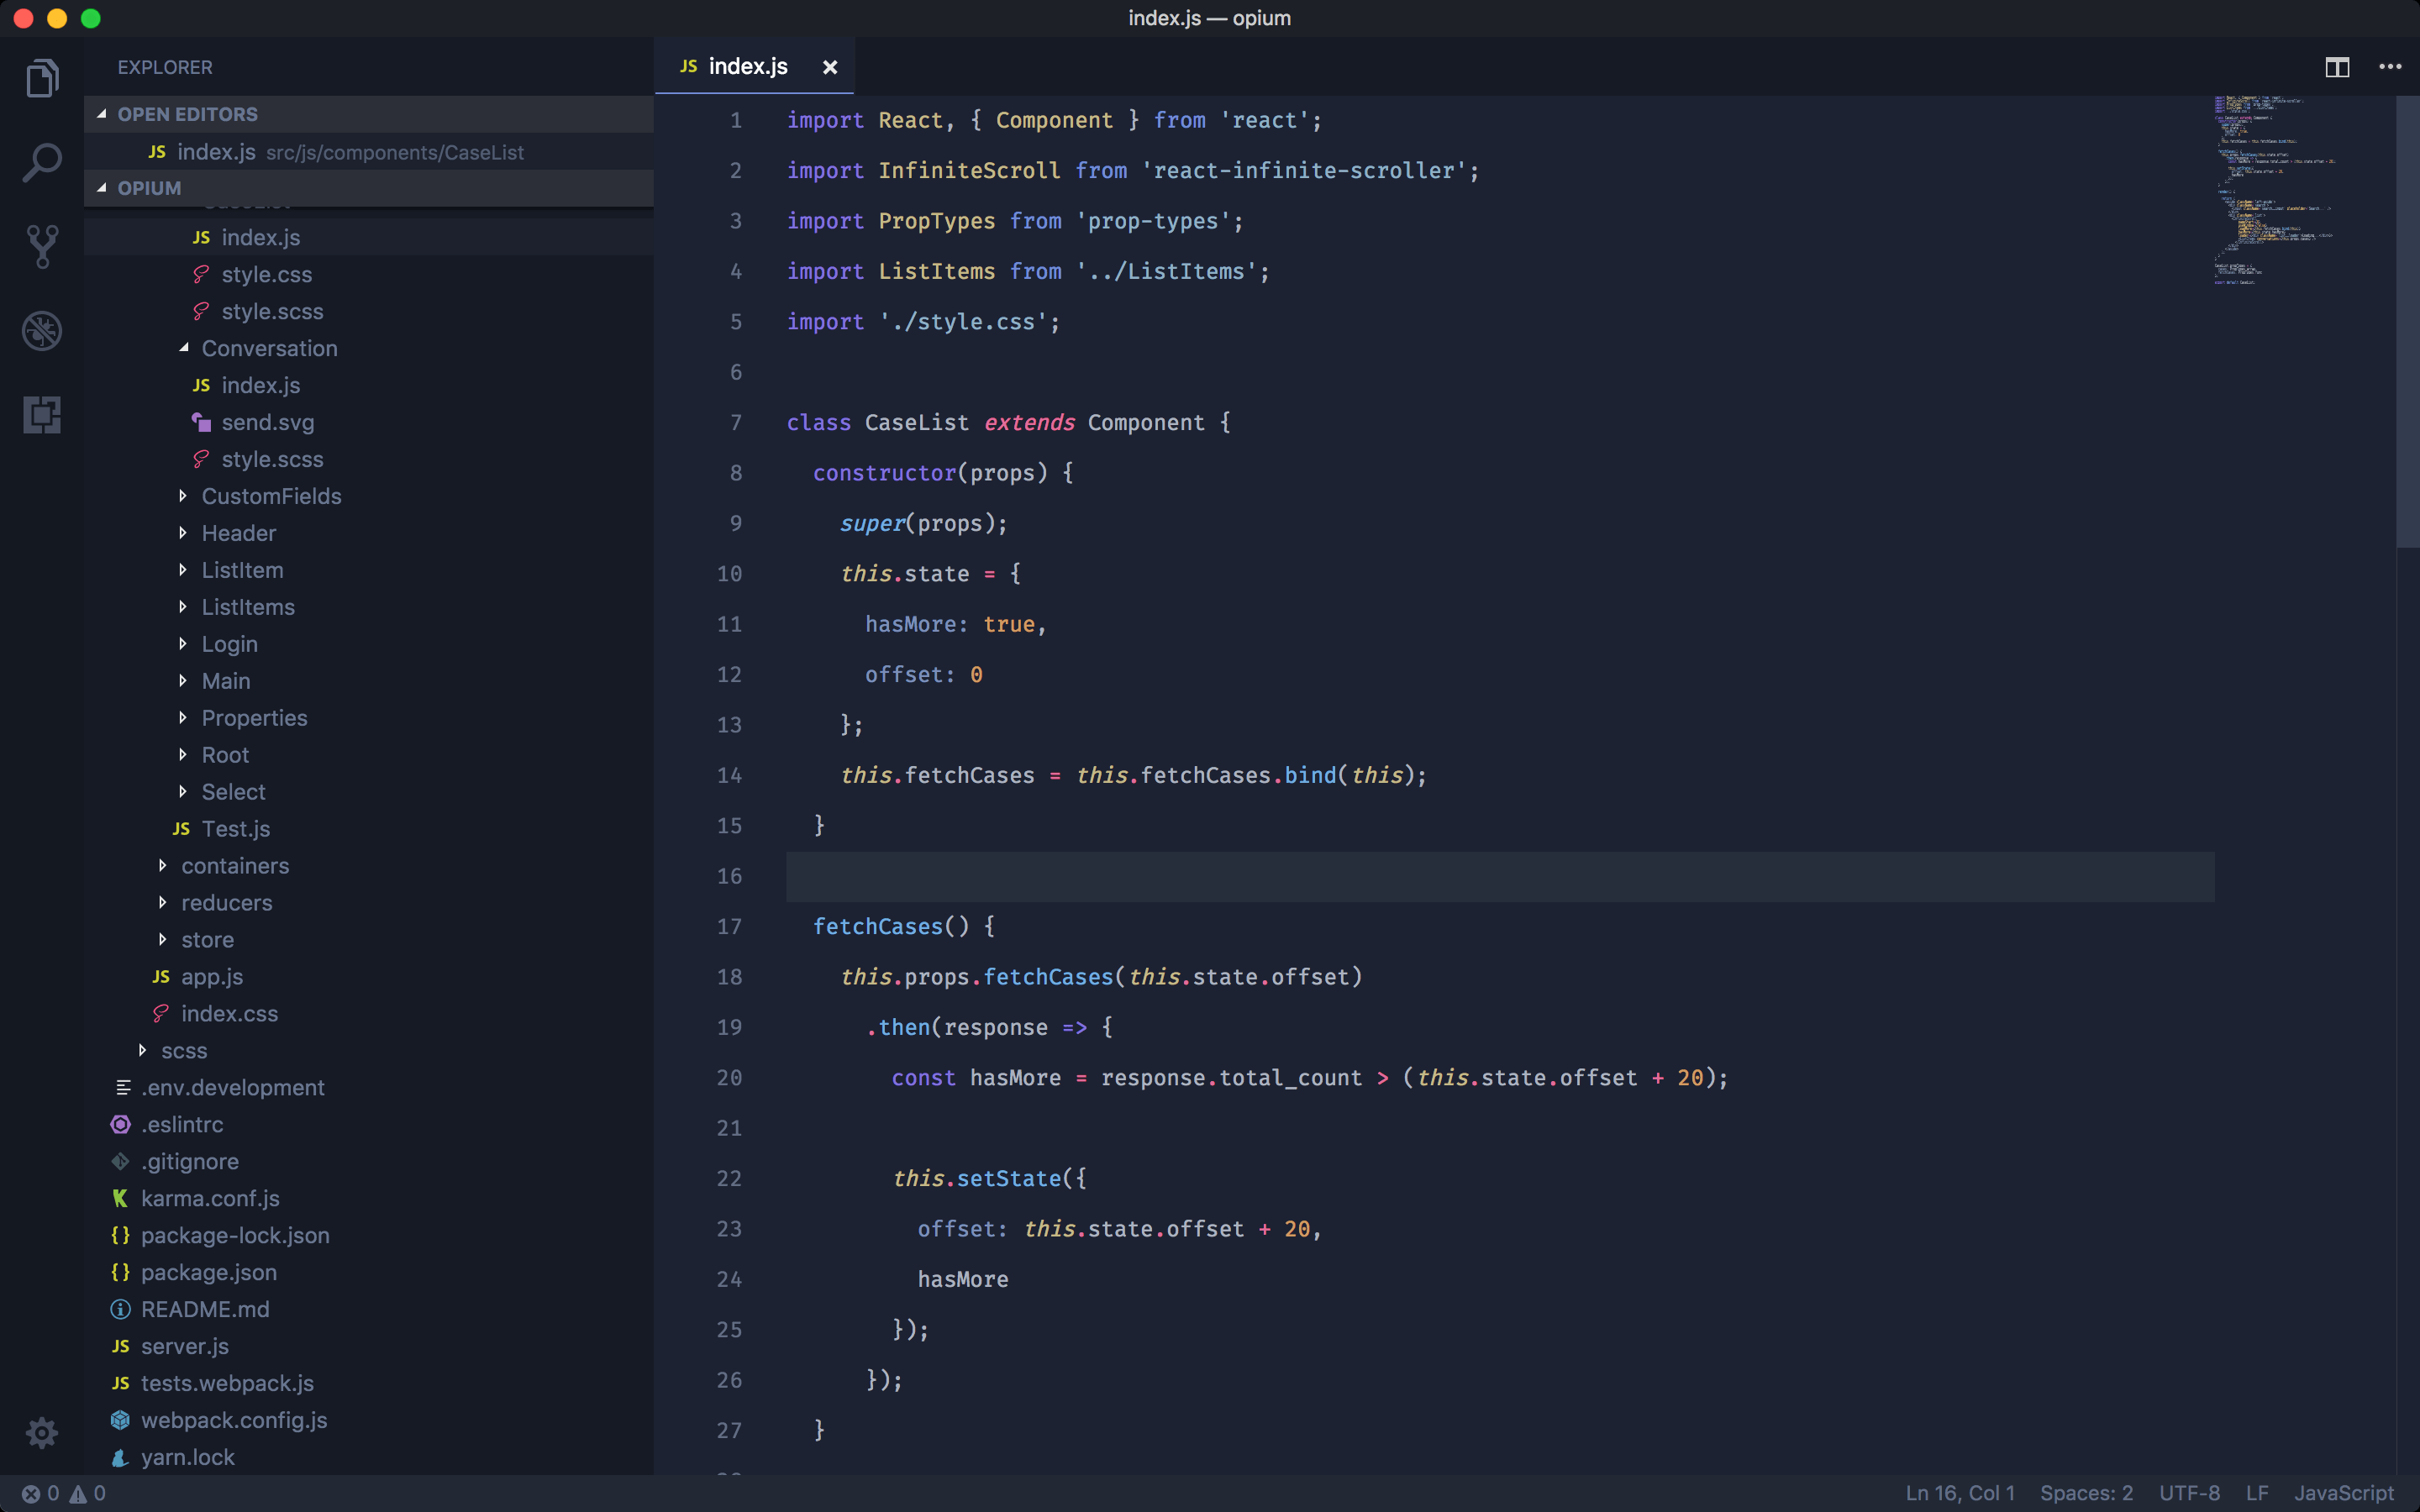
Task: Open the Debug view icon
Action: 42,331
